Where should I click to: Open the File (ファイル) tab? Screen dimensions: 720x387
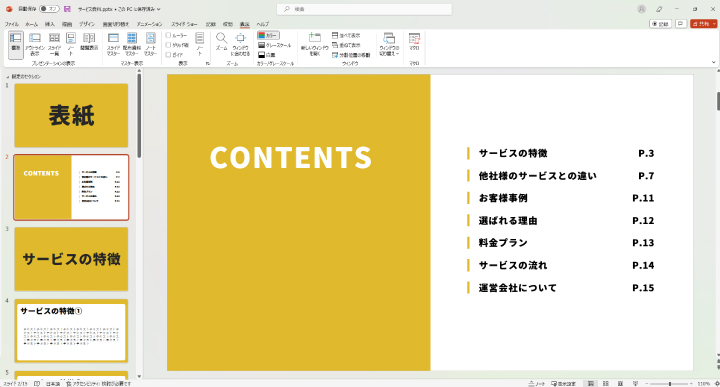[x=11, y=24]
